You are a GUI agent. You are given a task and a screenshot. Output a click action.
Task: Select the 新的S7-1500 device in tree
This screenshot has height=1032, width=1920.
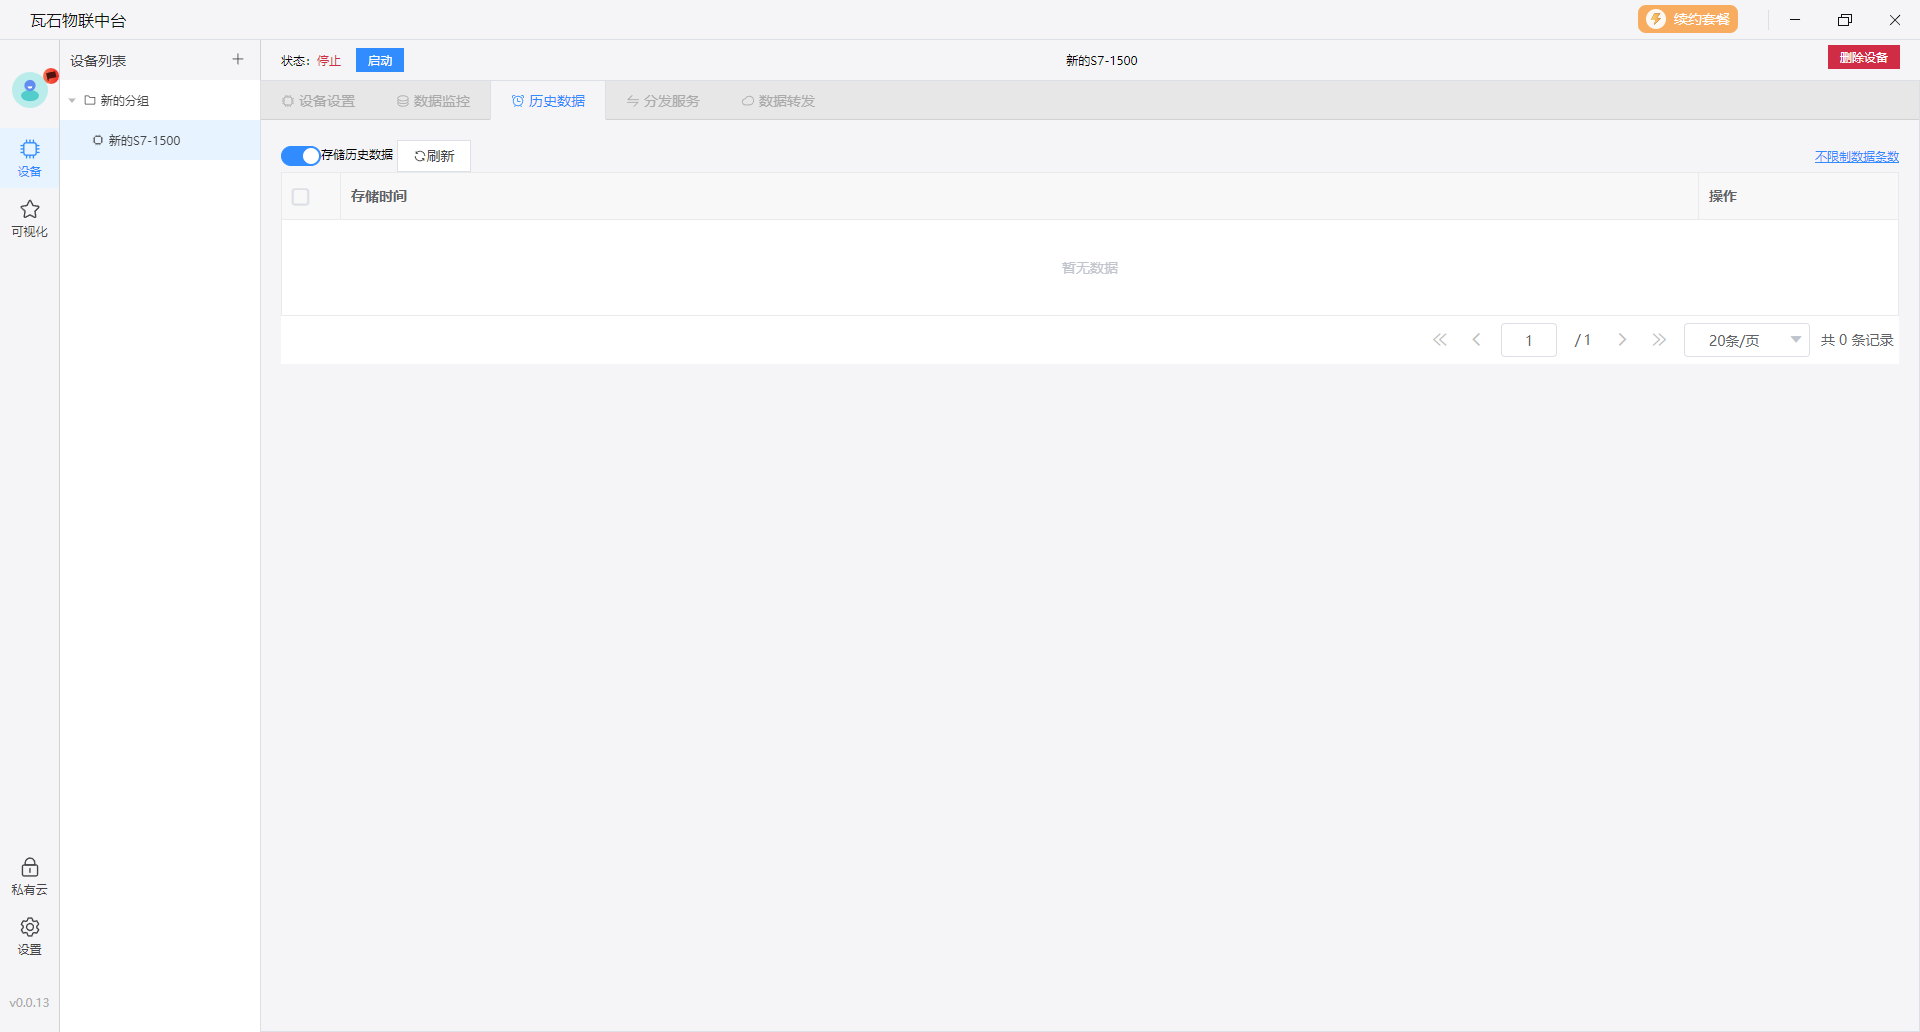pyautogui.click(x=144, y=141)
